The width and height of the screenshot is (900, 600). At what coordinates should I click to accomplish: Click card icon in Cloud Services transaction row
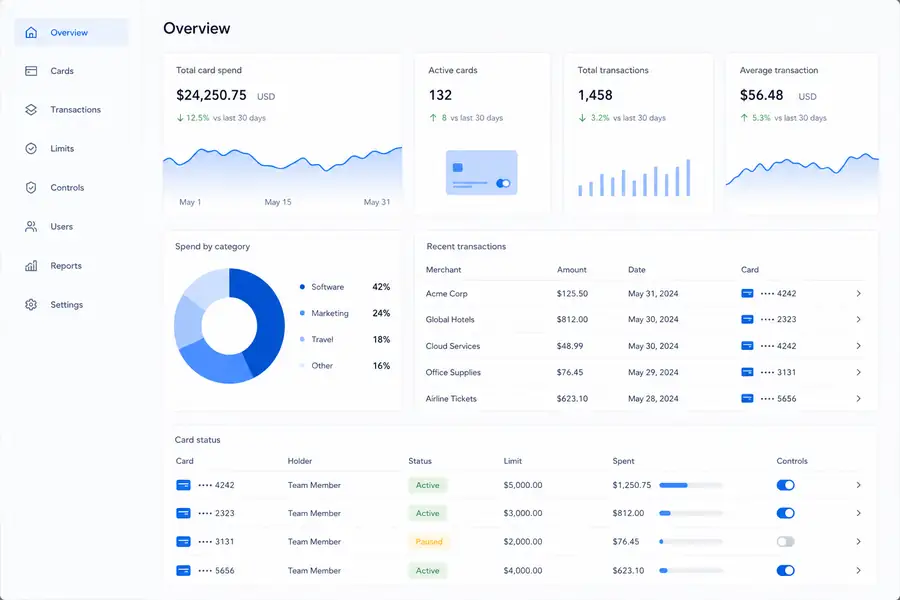click(747, 346)
